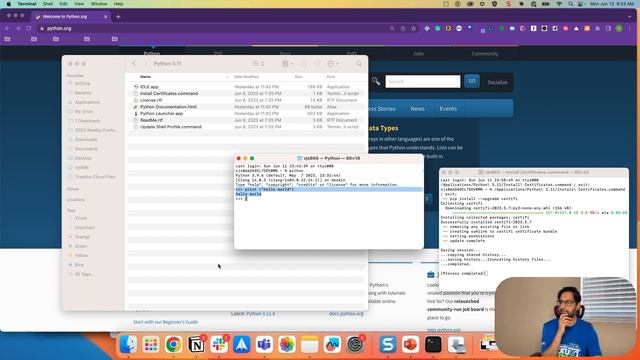Open Documents in Finder sidebar
Image resolution: width=640 pixels, height=360 pixels.
[x=86, y=149]
